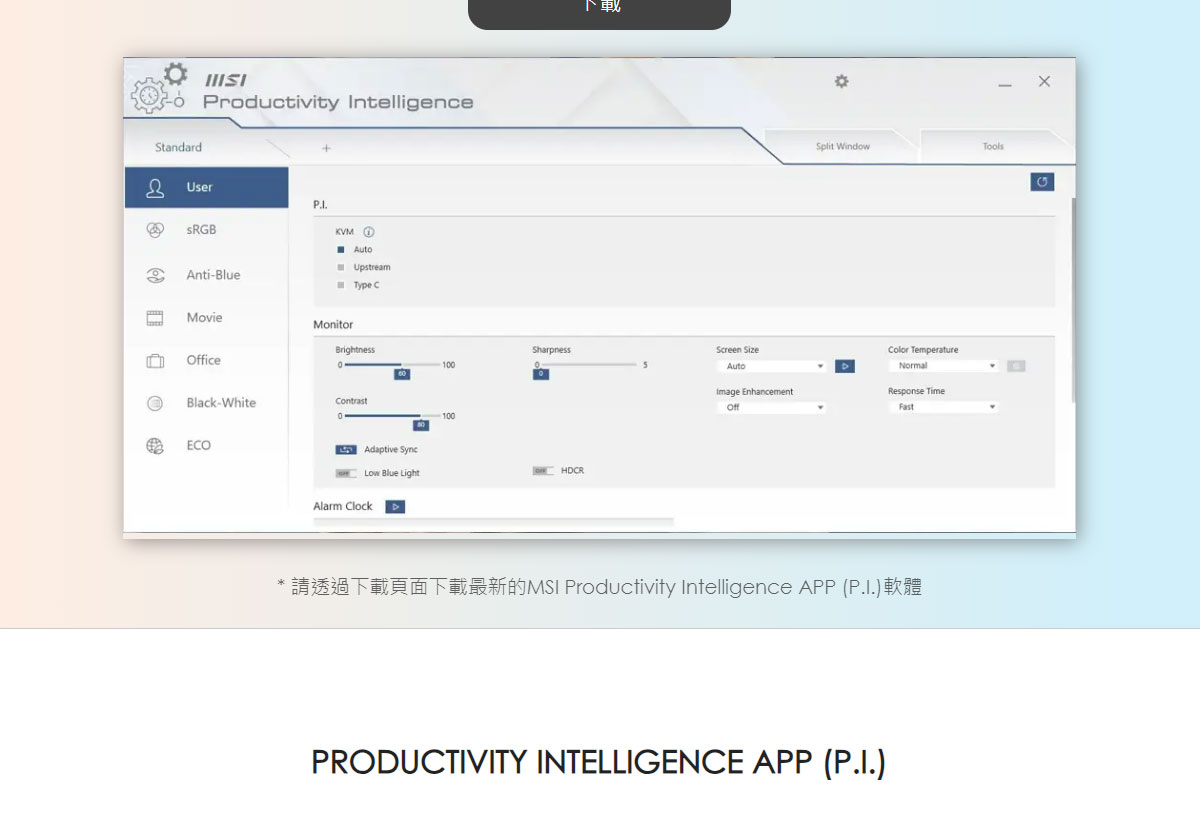
Task: Select the User profile icon
Action: [x=155, y=187]
